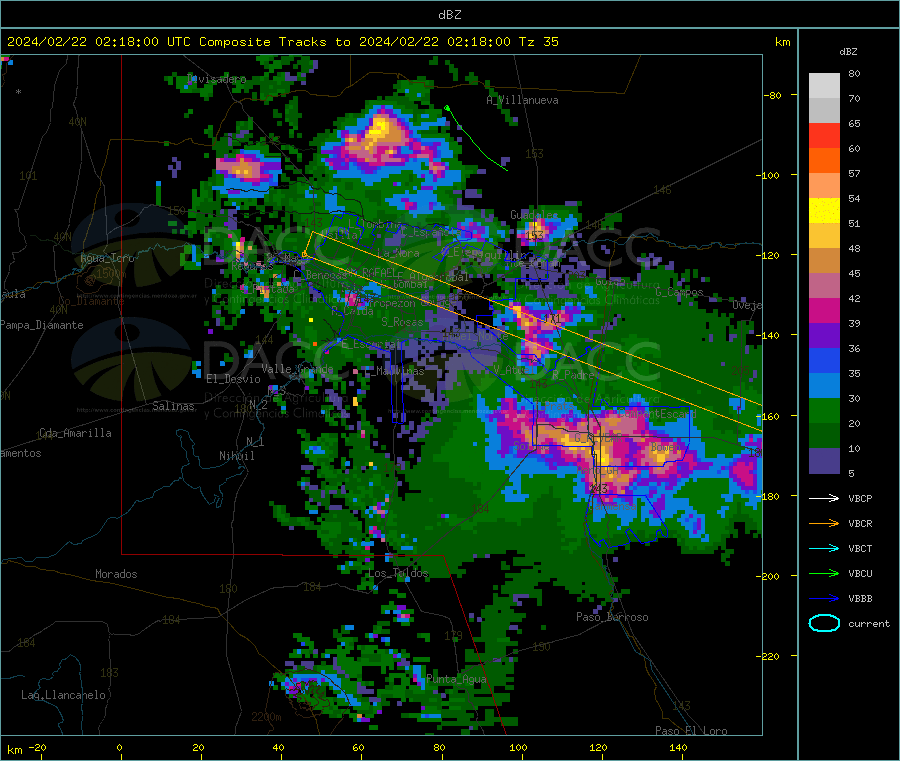The image size is (900, 761).
Task: Click the cyan 'current' ellipse legend icon
Action: (x=824, y=623)
